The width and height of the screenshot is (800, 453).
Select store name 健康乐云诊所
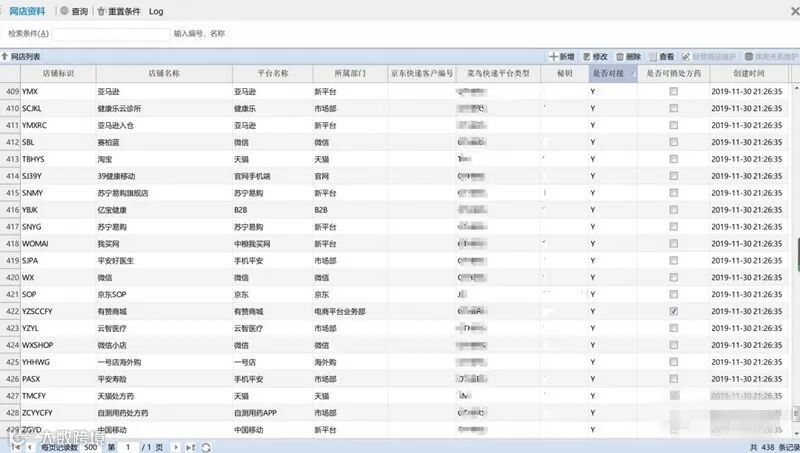pyautogui.click(x=119, y=108)
